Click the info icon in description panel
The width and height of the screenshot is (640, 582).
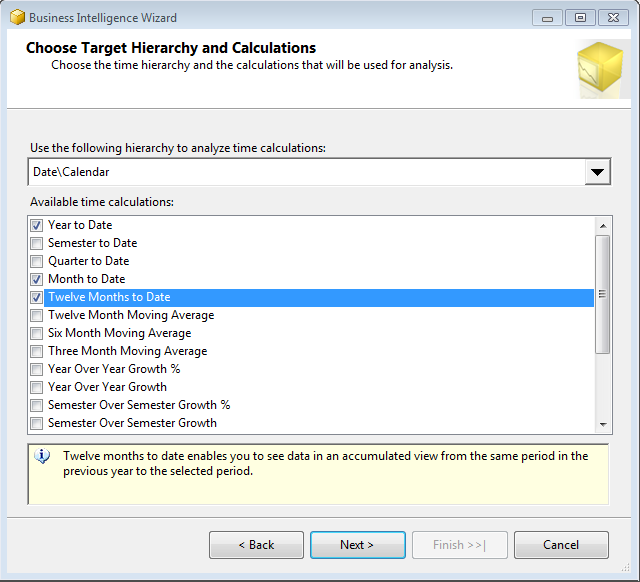tap(42, 456)
